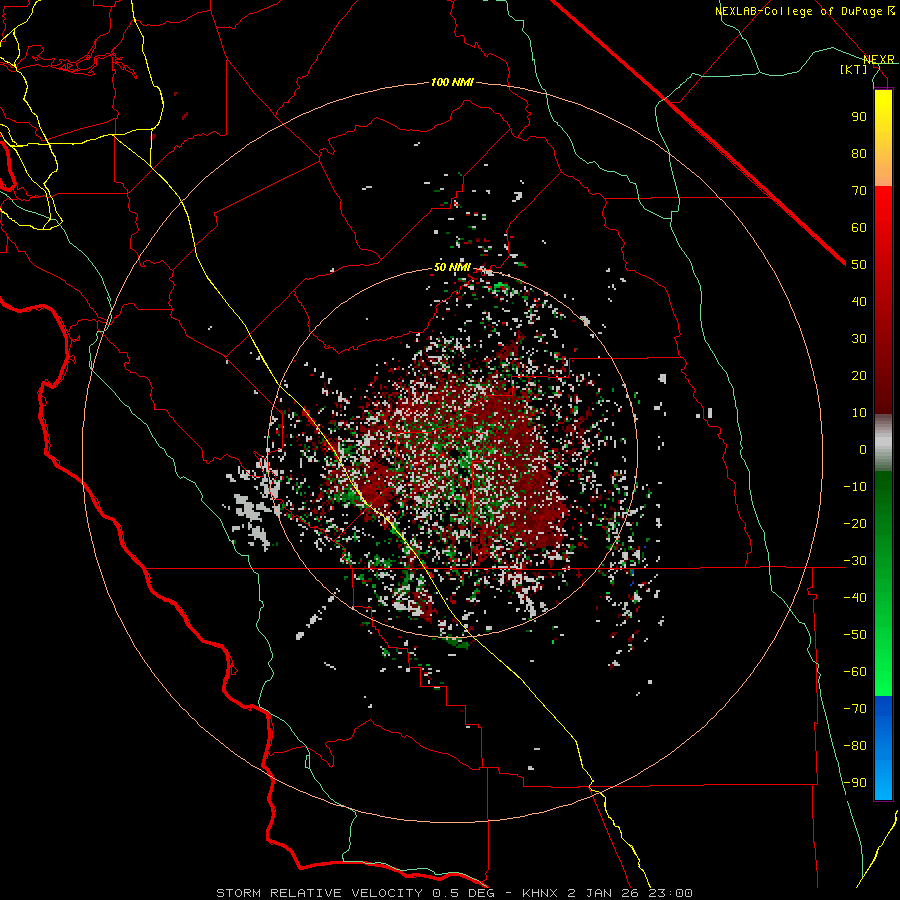Click the blue bottom segment of color bar
Screen dimensions: 900x900
pyautogui.click(x=883, y=748)
